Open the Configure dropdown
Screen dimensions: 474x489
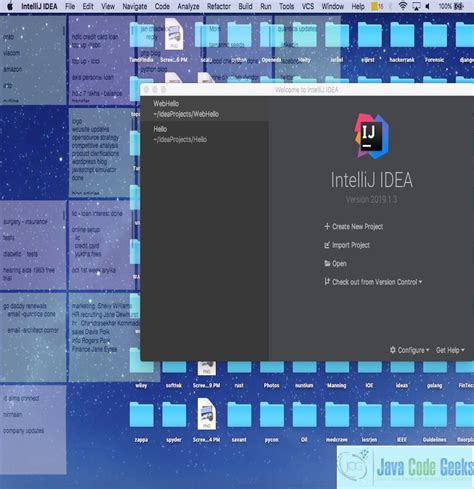[409, 350]
